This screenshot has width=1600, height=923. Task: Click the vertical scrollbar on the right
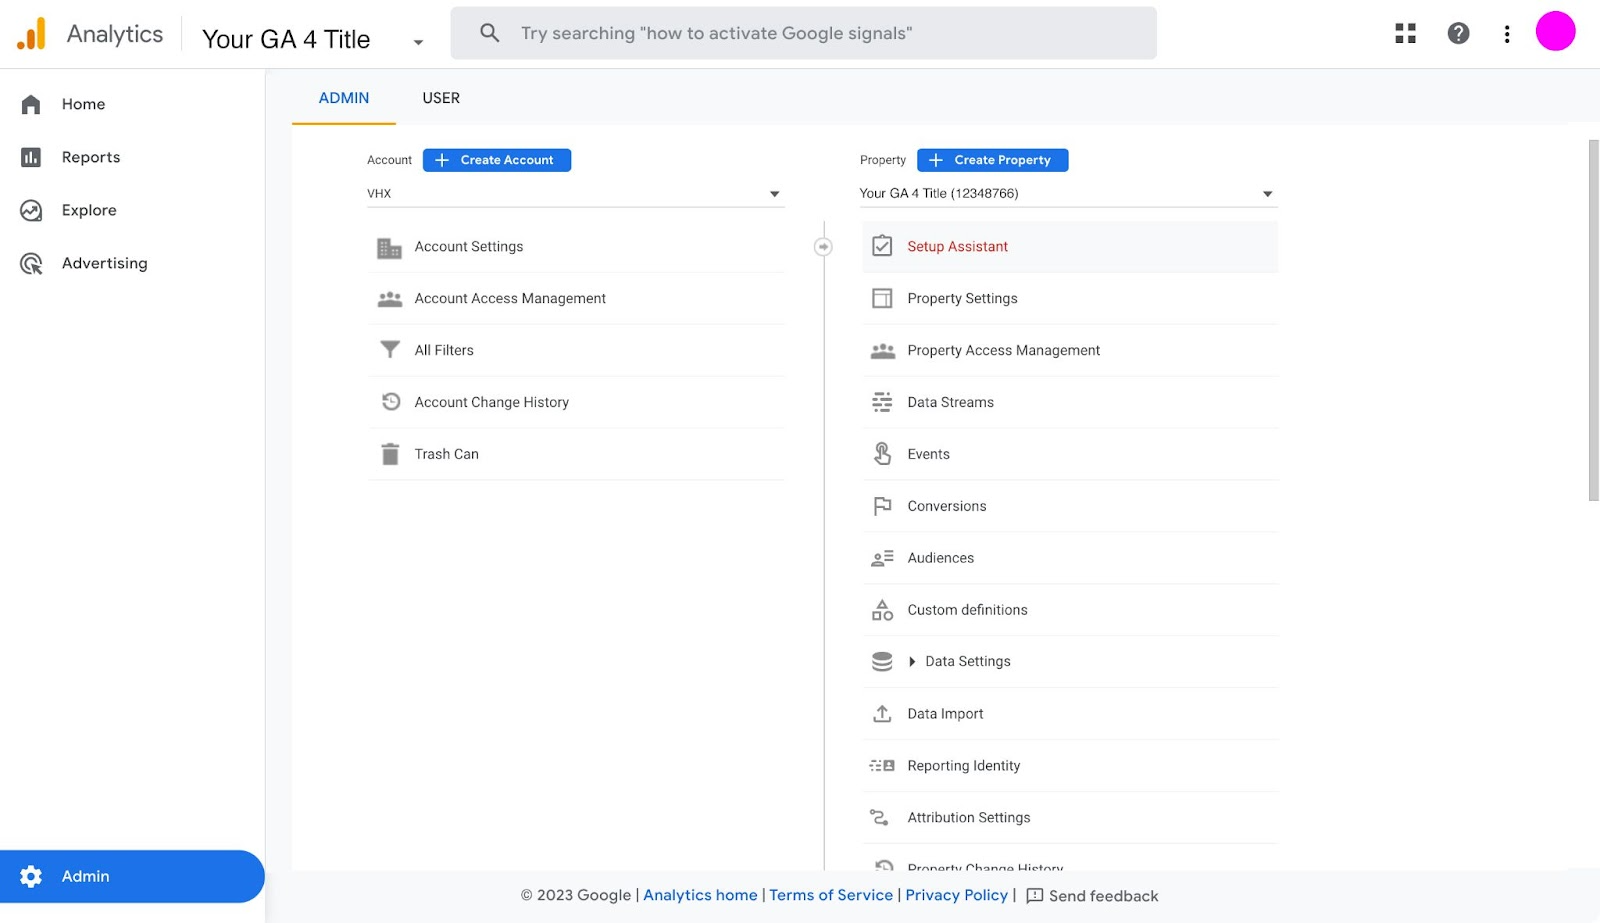pos(1593,320)
